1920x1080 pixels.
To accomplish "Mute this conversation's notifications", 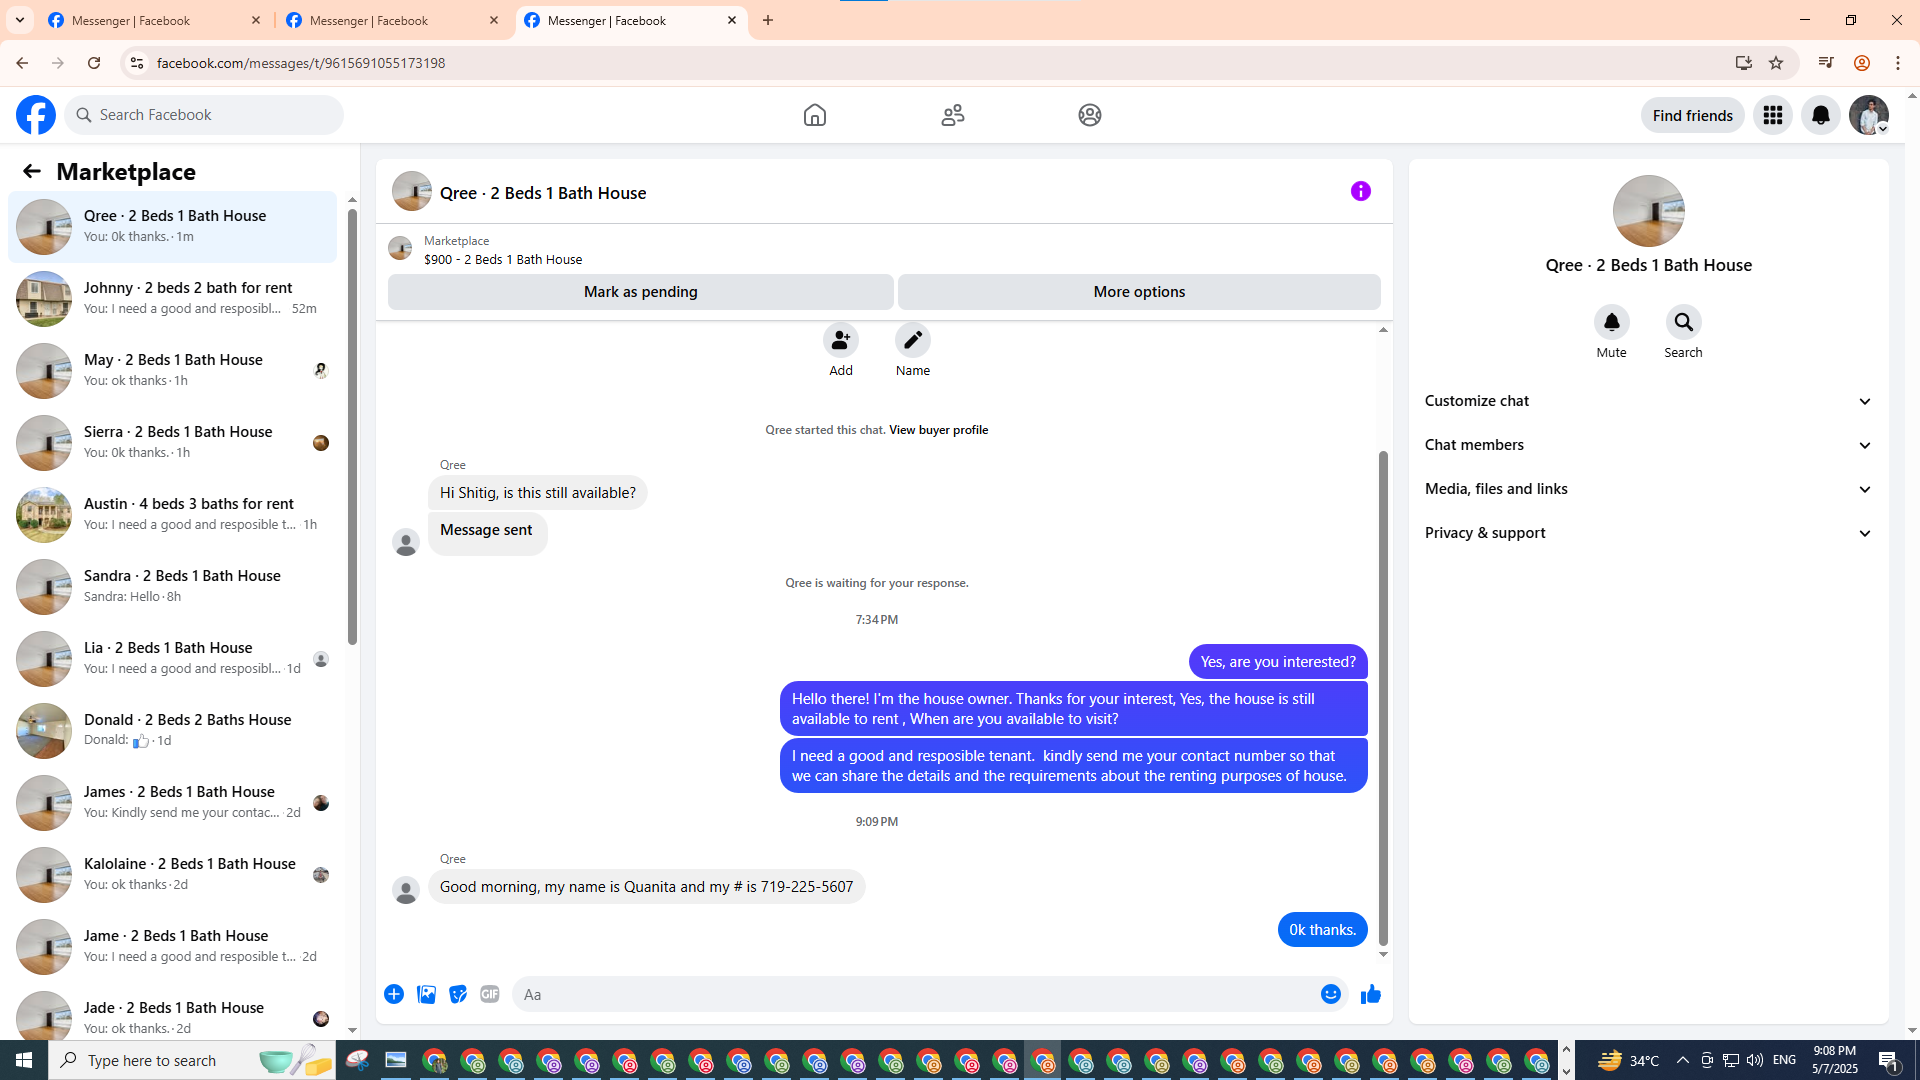I will click(1611, 323).
